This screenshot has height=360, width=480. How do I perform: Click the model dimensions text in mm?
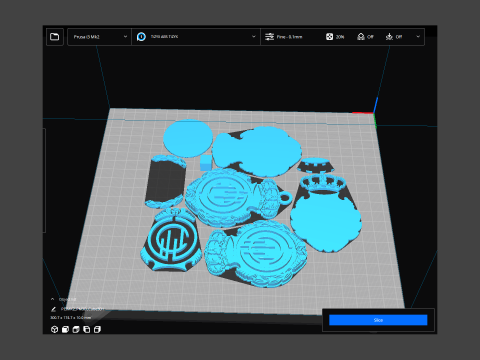tap(70, 318)
